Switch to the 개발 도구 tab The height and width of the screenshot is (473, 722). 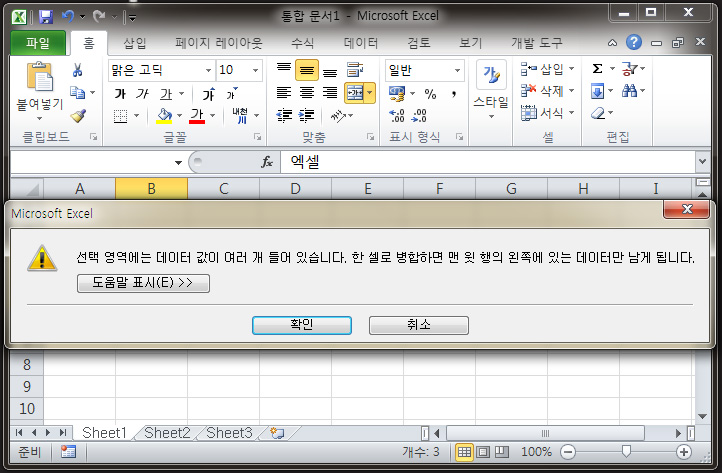pos(537,43)
